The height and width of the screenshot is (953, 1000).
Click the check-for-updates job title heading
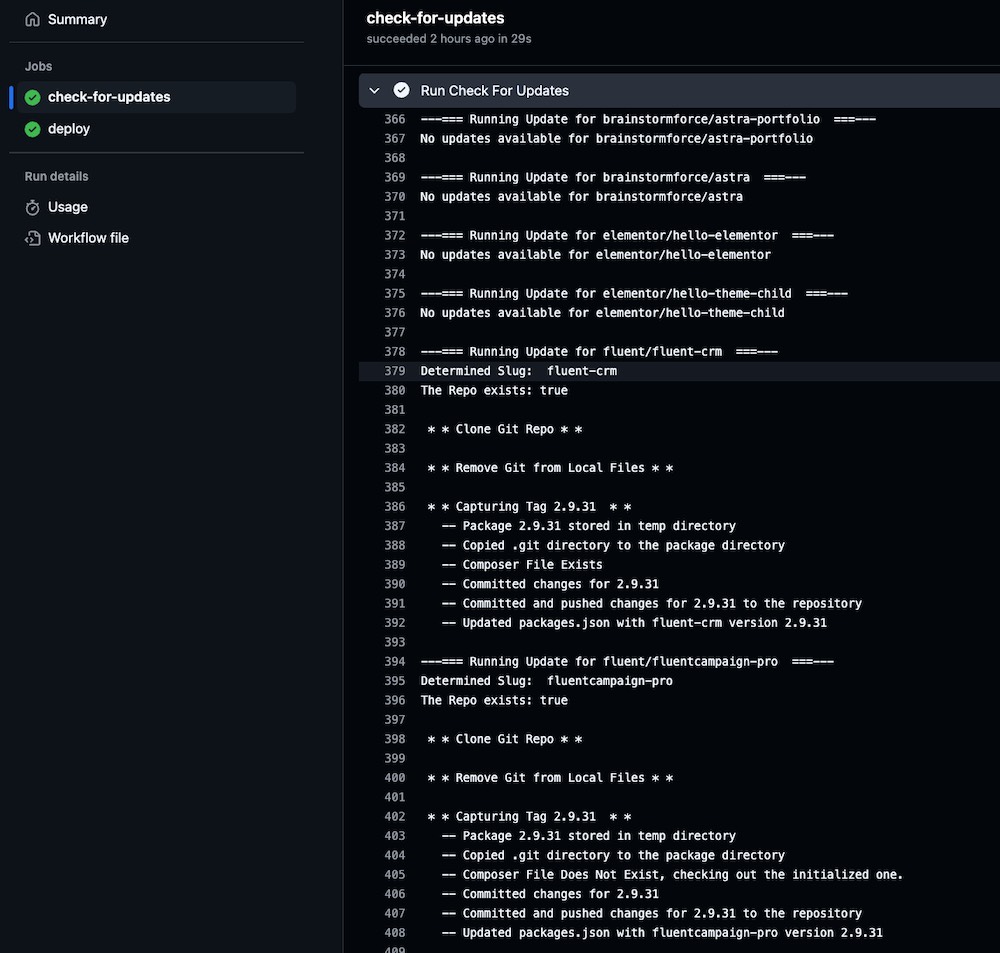click(436, 18)
